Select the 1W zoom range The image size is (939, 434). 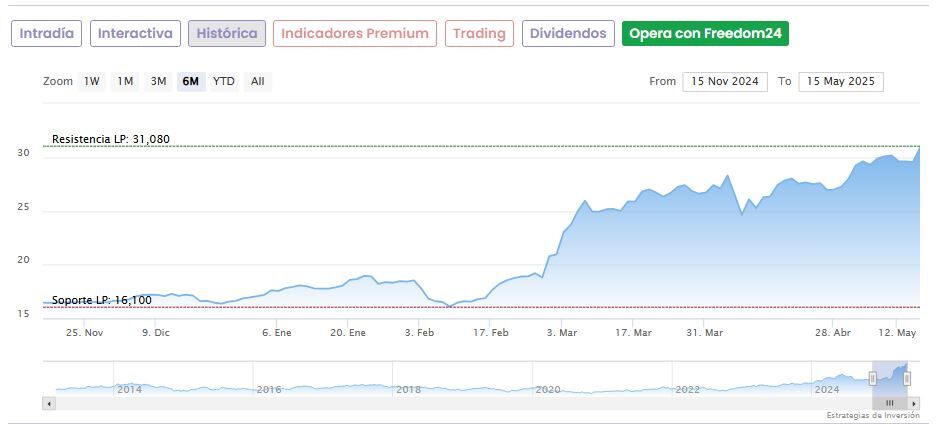coord(92,82)
